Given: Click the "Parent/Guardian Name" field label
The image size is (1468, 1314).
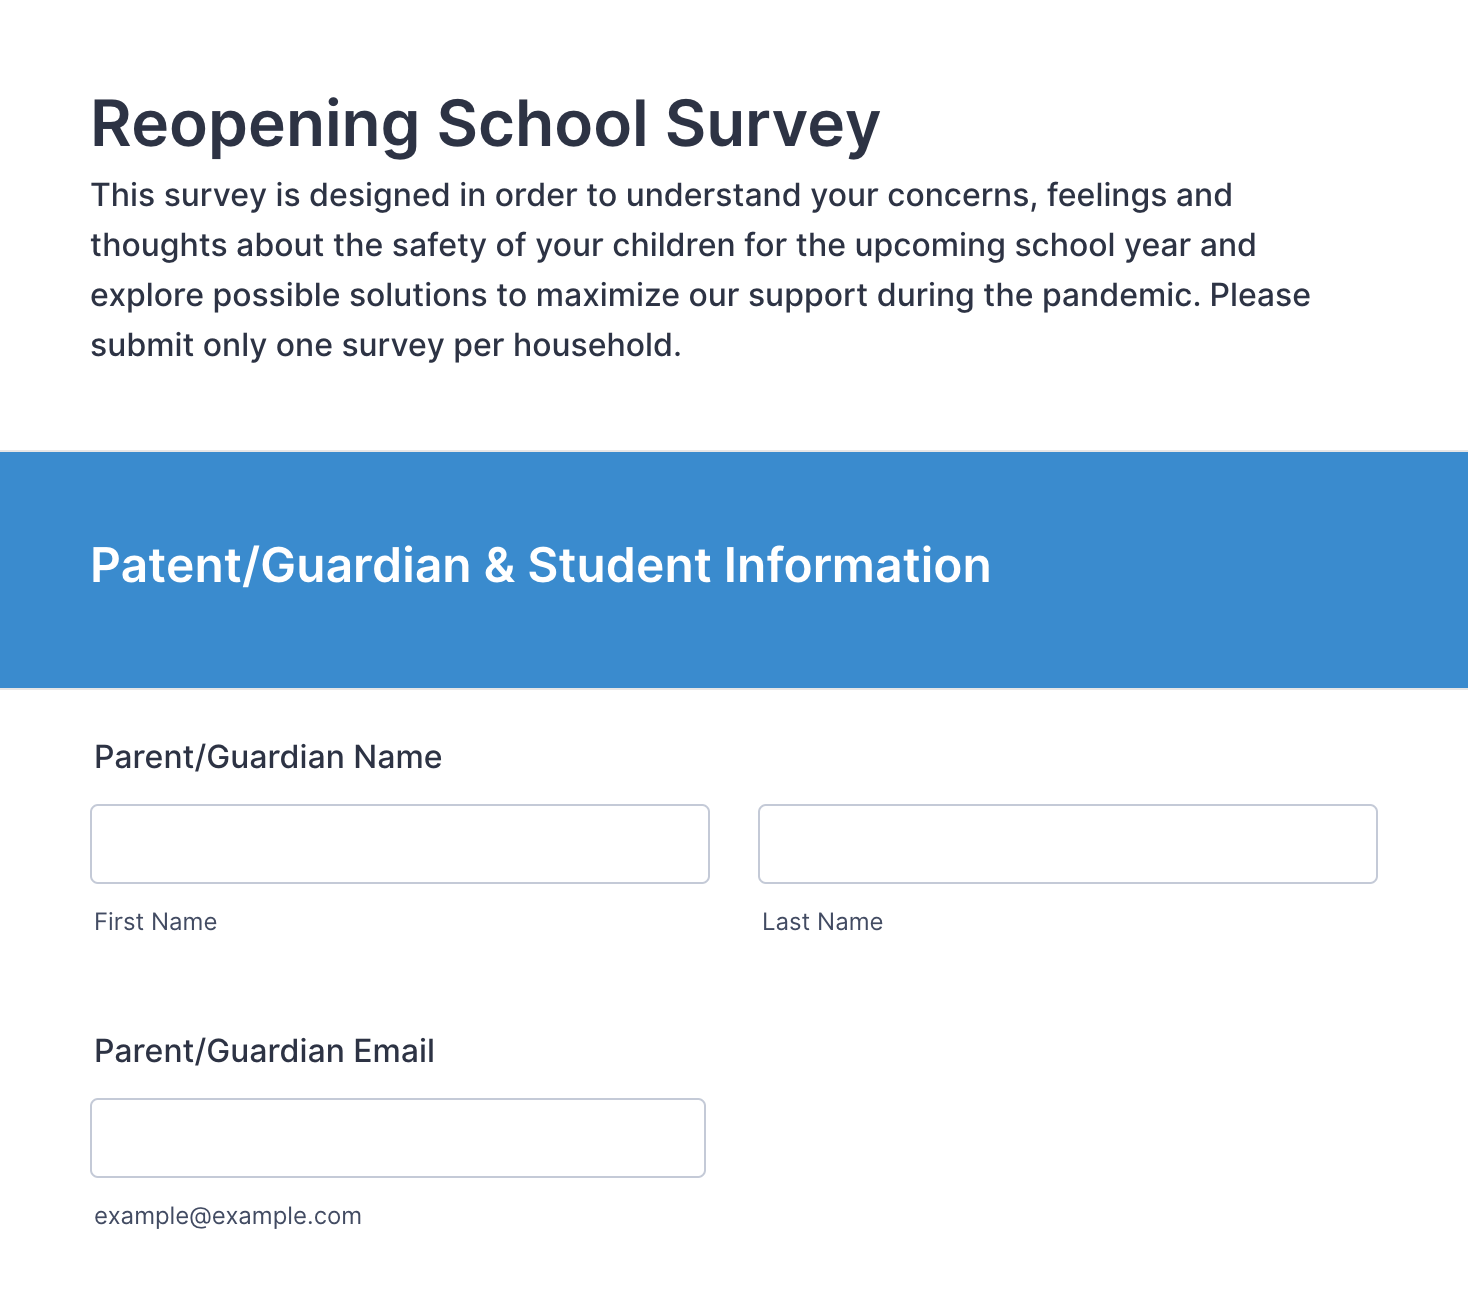Looking at the screenshot, I should coord(268,757).
